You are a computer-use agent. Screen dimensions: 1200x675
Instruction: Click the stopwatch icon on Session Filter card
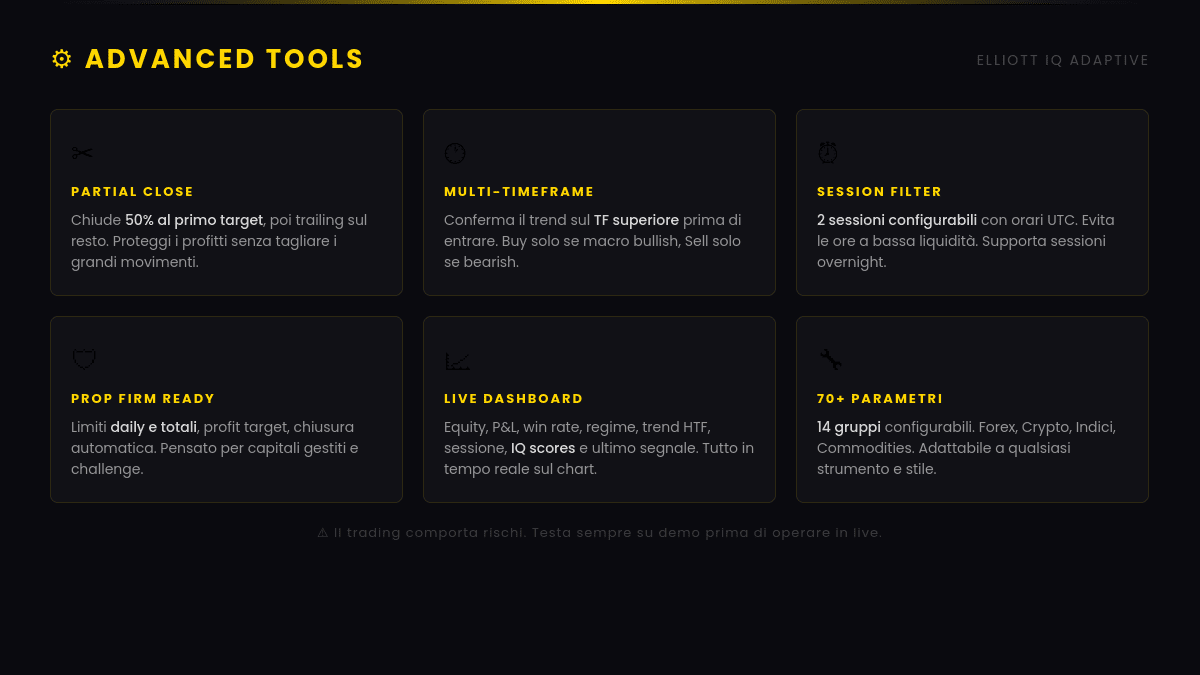pyautogui.click(x=828, y=152)
